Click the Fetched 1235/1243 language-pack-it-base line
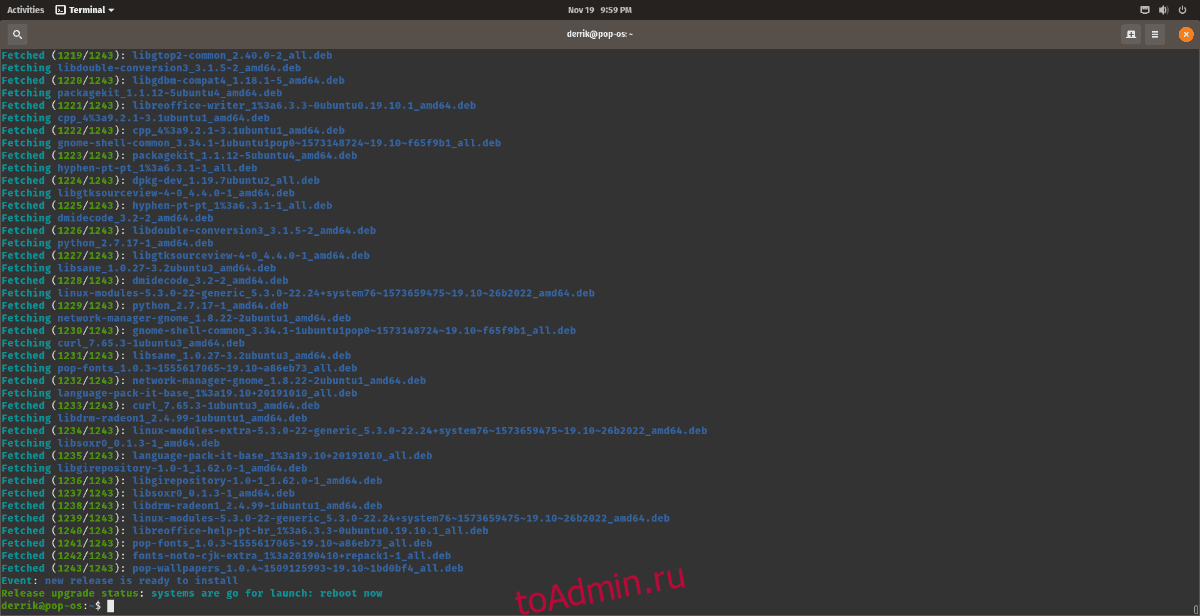The image size is (1200, 616). [216, 455]
